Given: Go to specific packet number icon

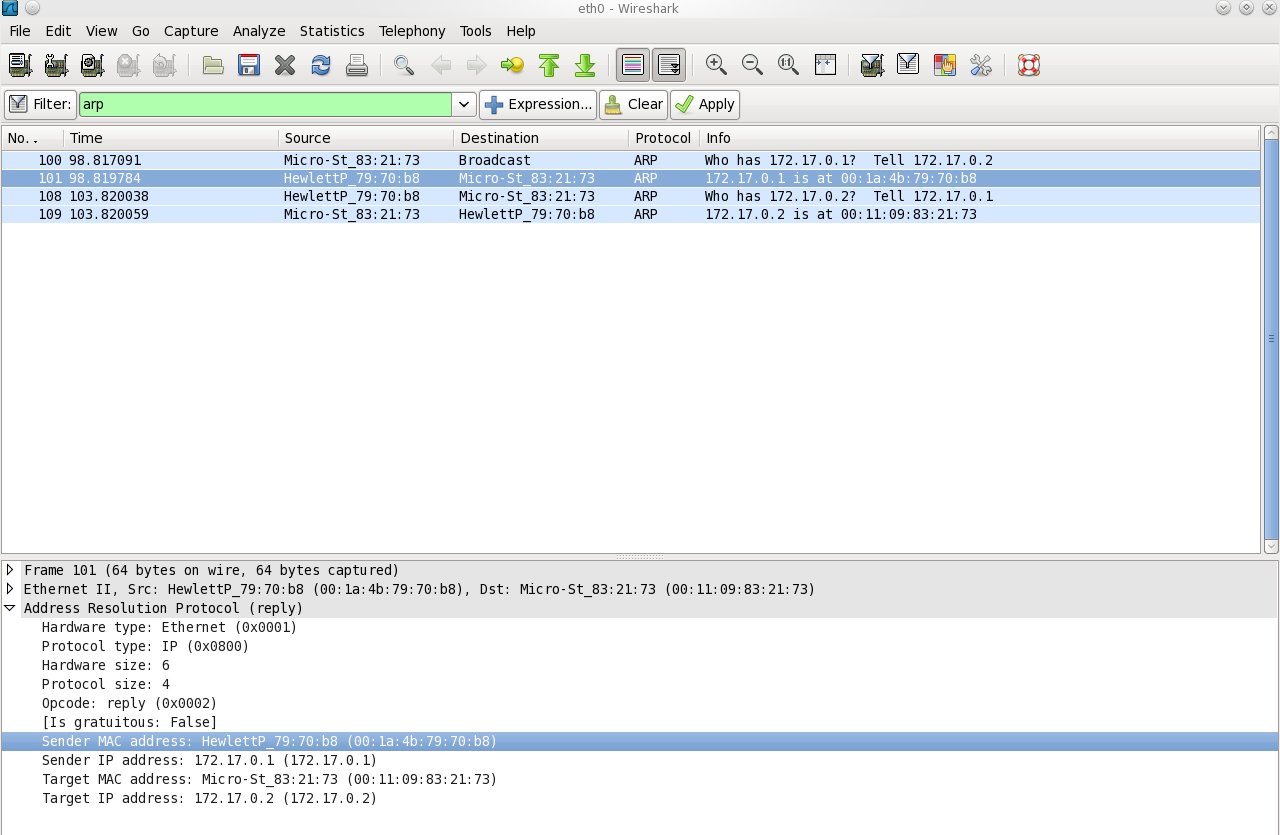Looking at the screenshot, I should point(512,66).
